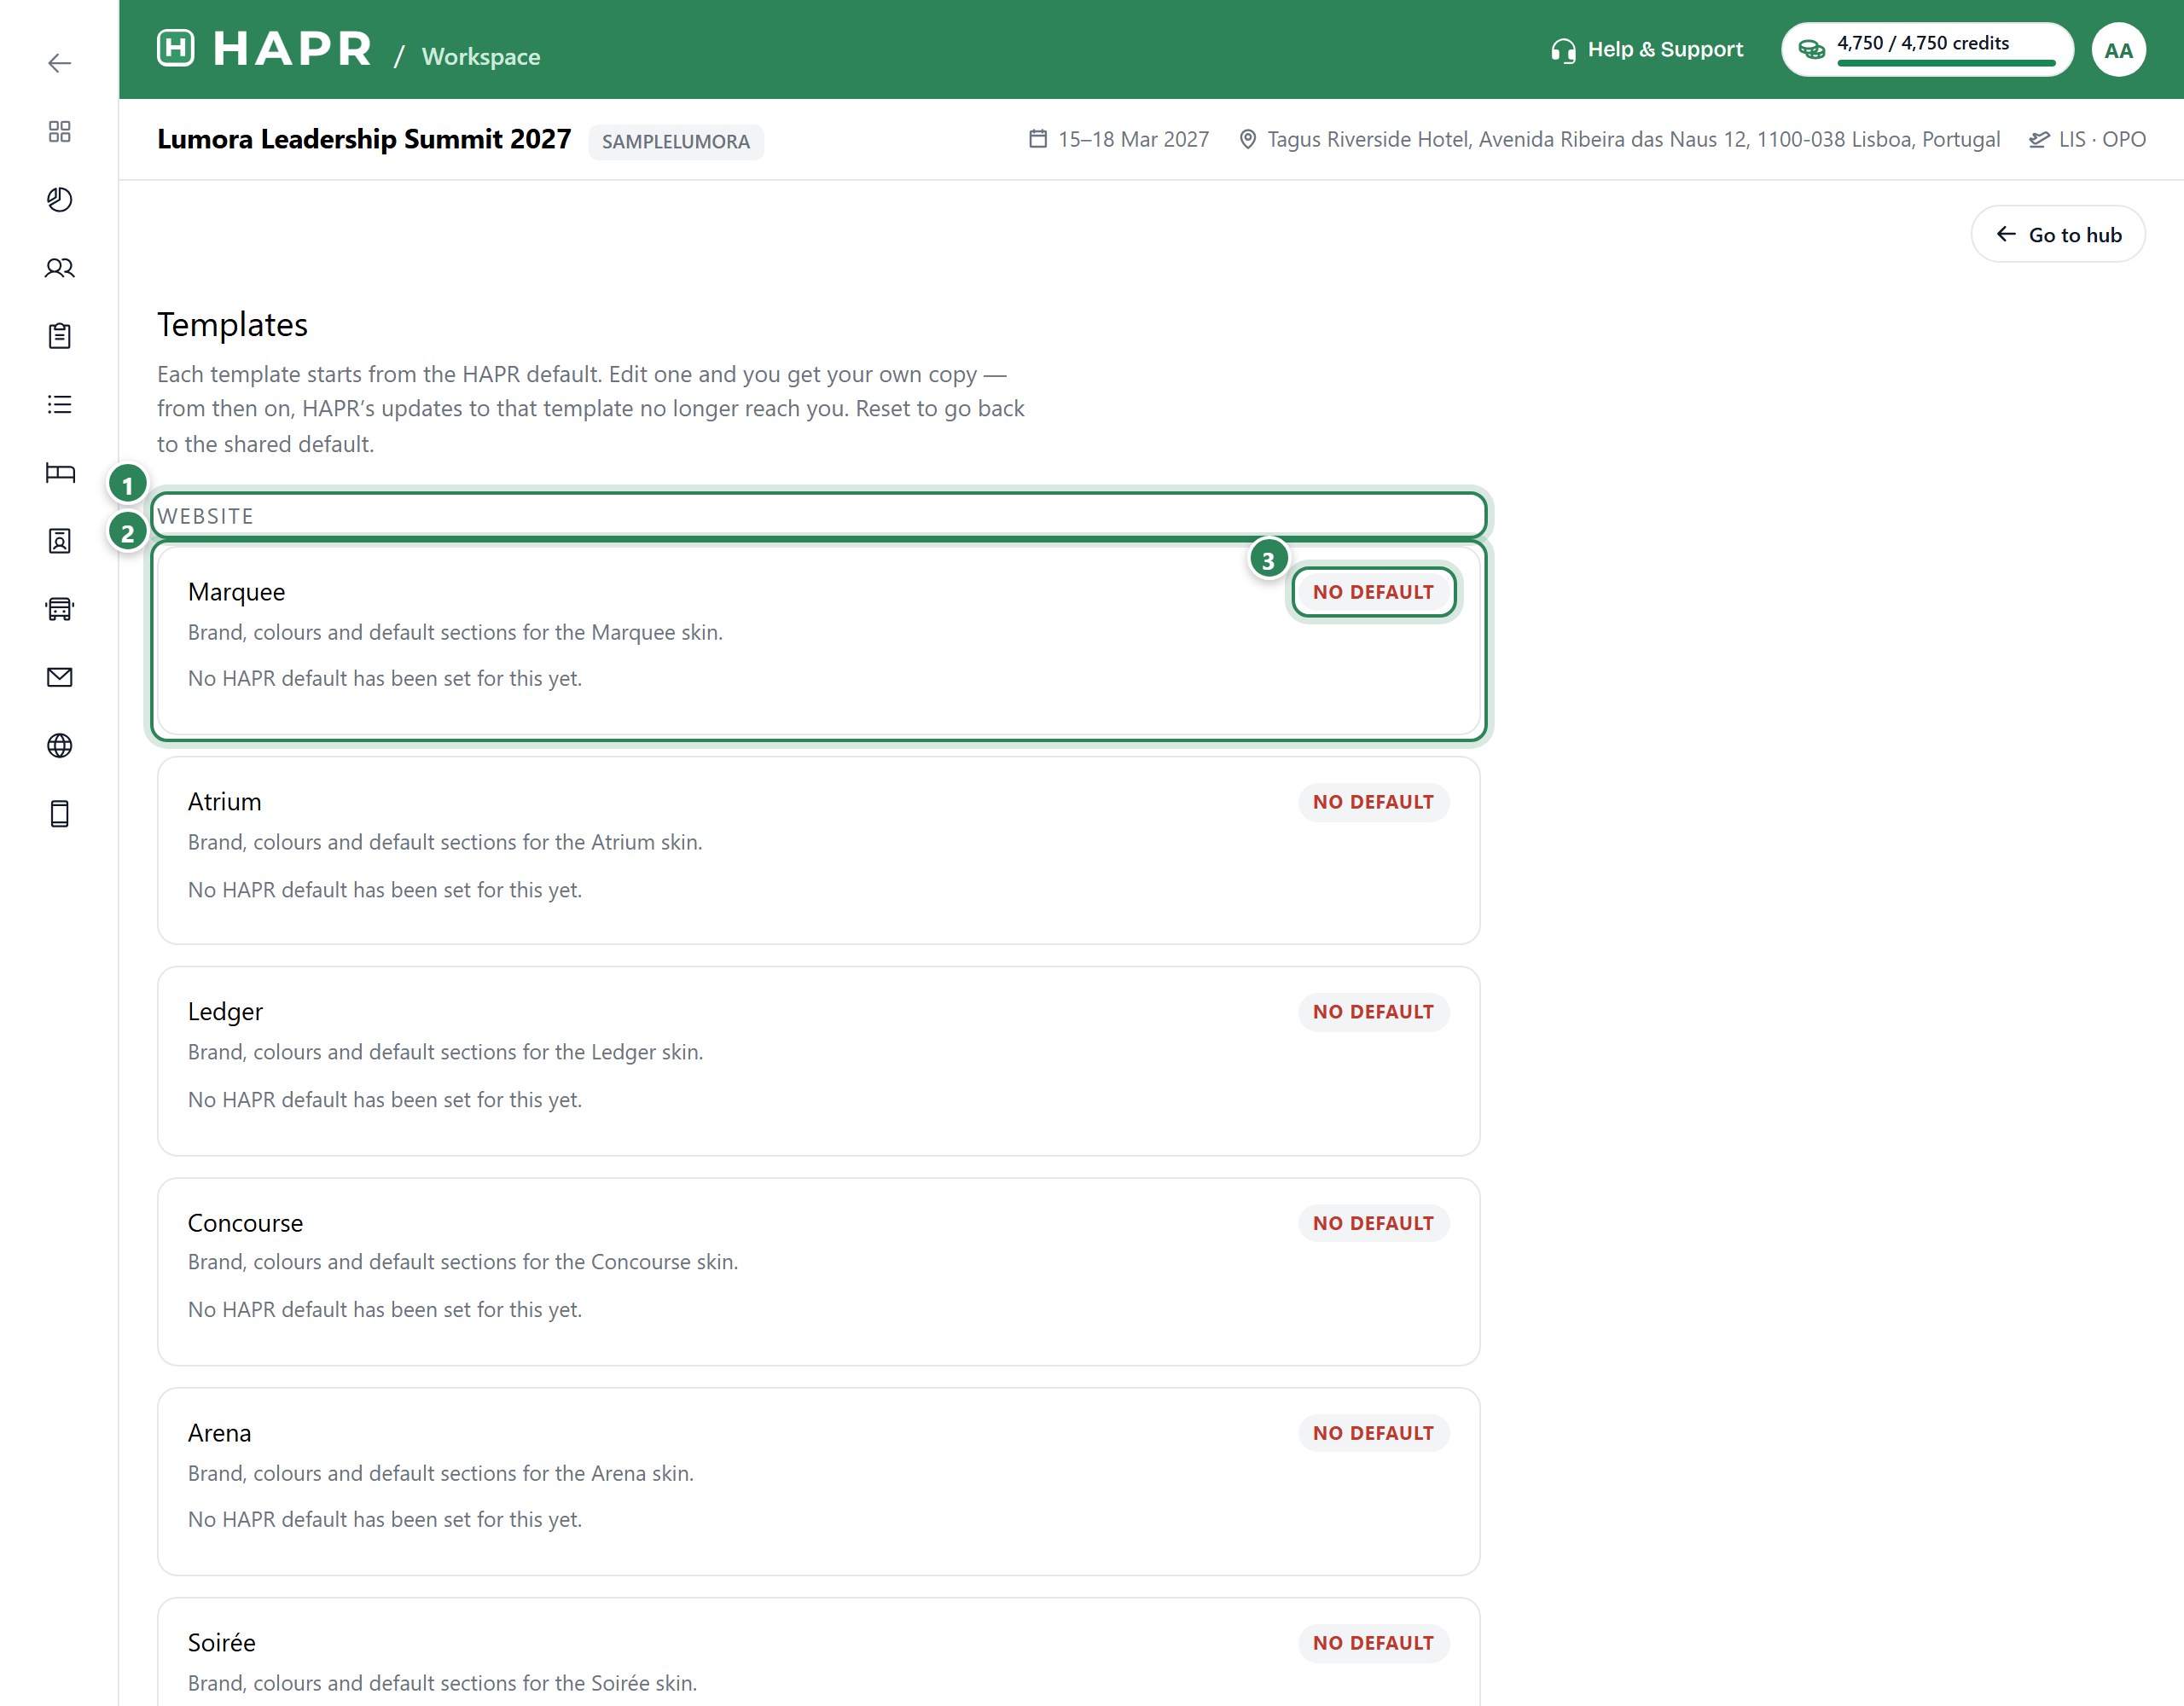Click the map pin location icon

(x=1247, y=139)
